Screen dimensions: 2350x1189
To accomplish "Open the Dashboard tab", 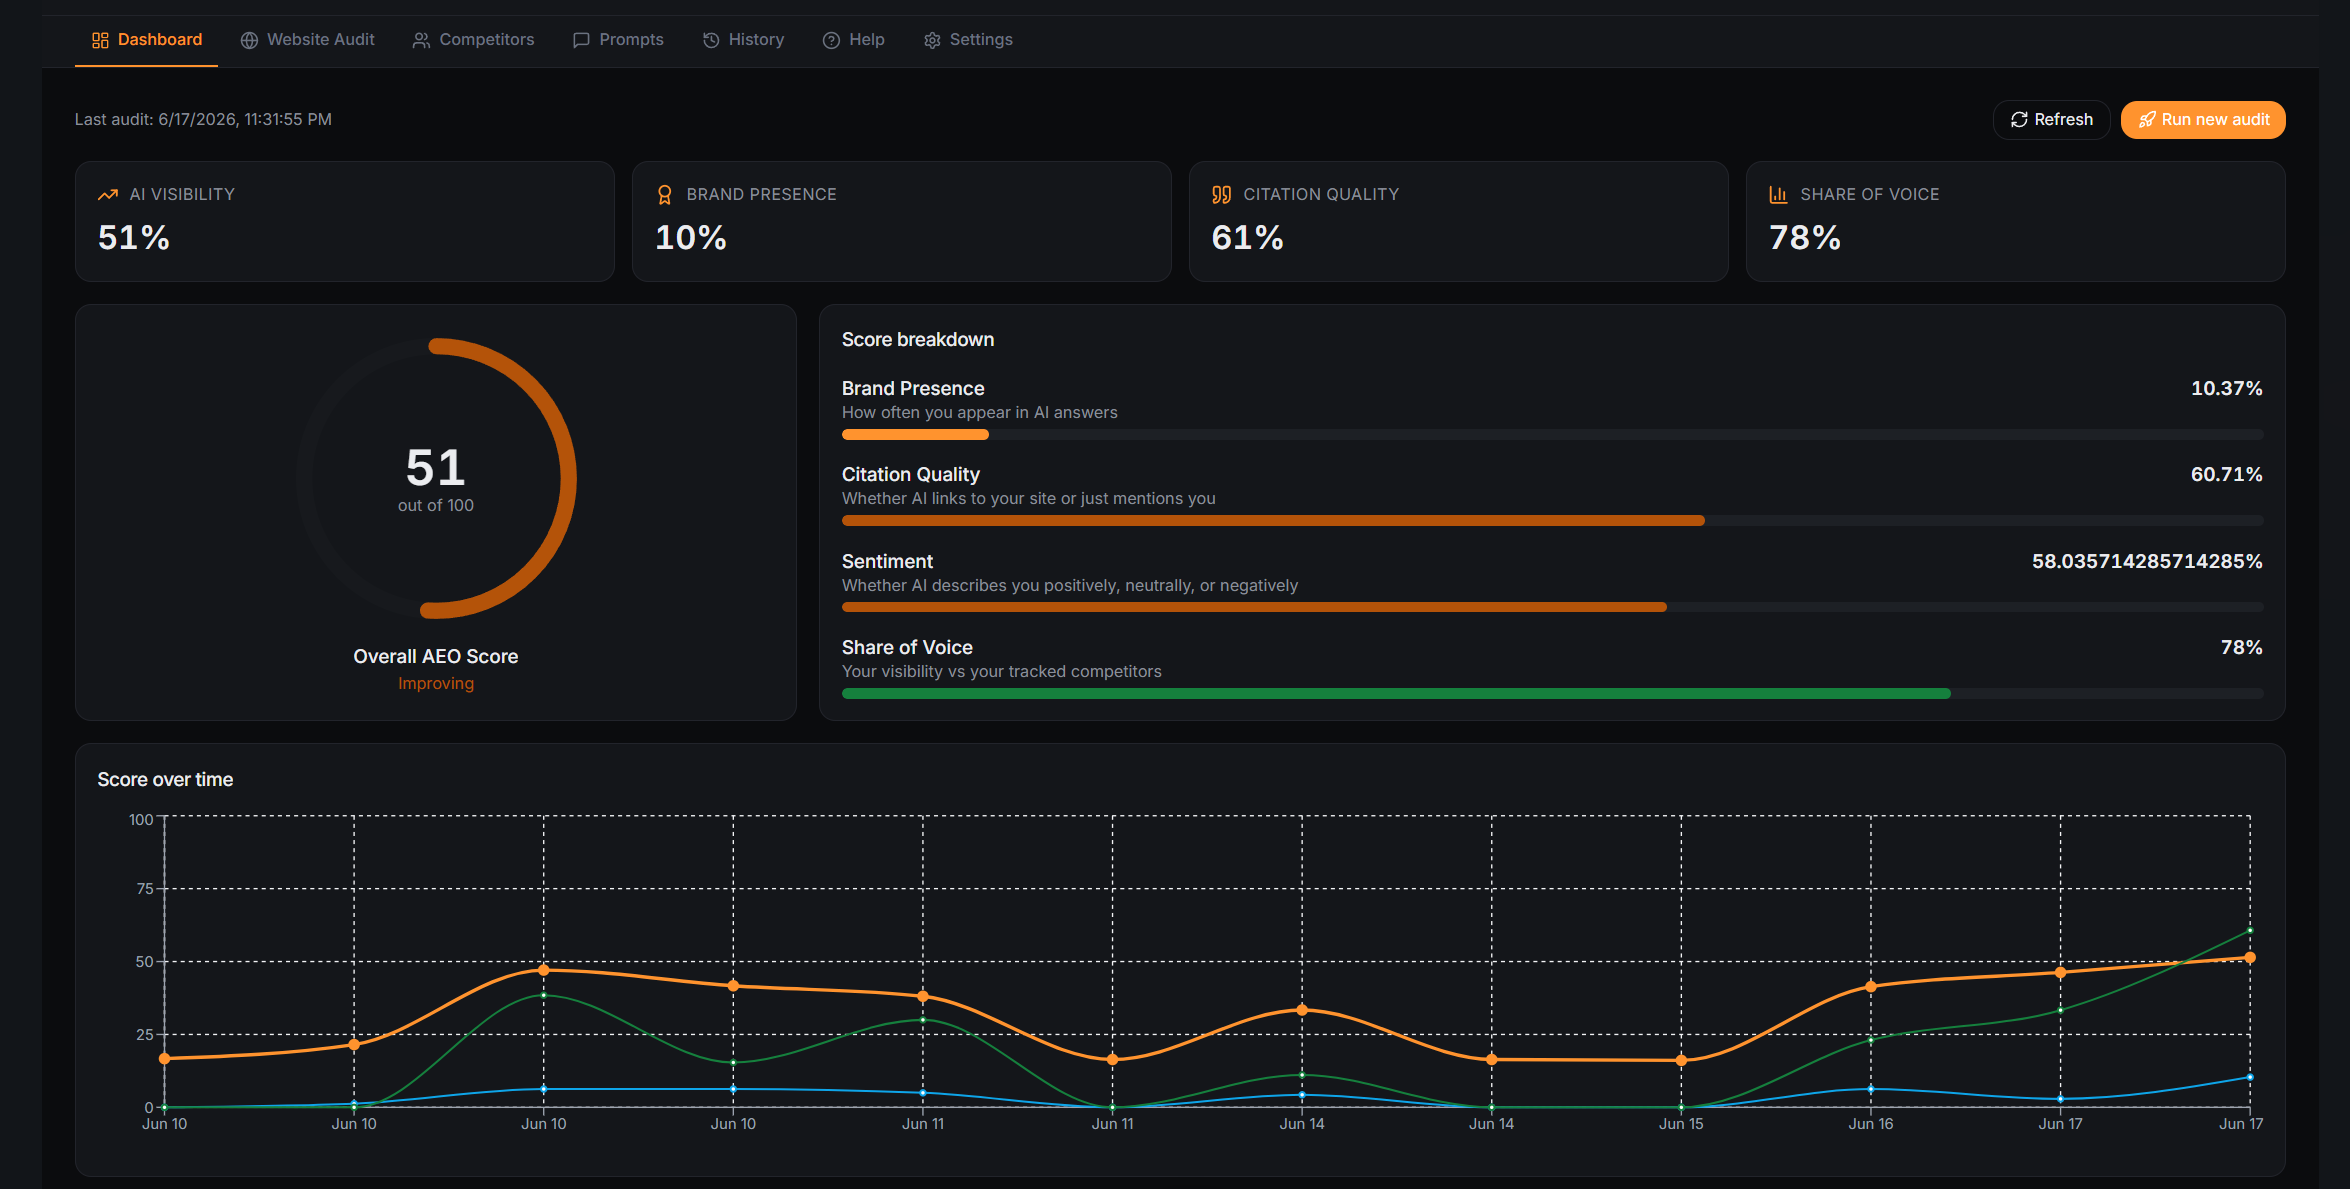I will coord(146,40).
